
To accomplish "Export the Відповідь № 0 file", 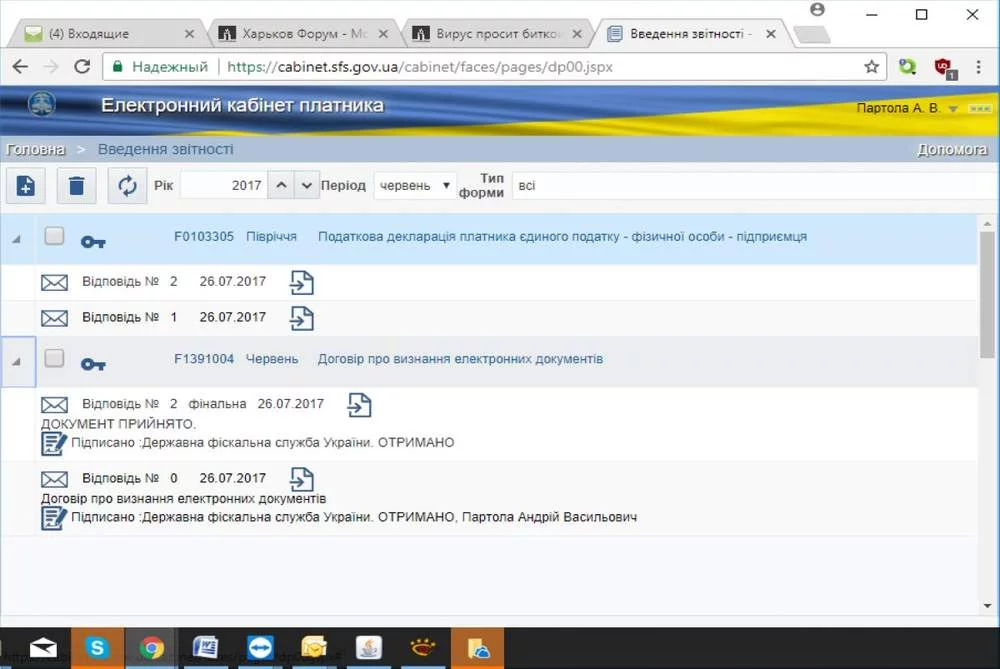I will point(302,479).
